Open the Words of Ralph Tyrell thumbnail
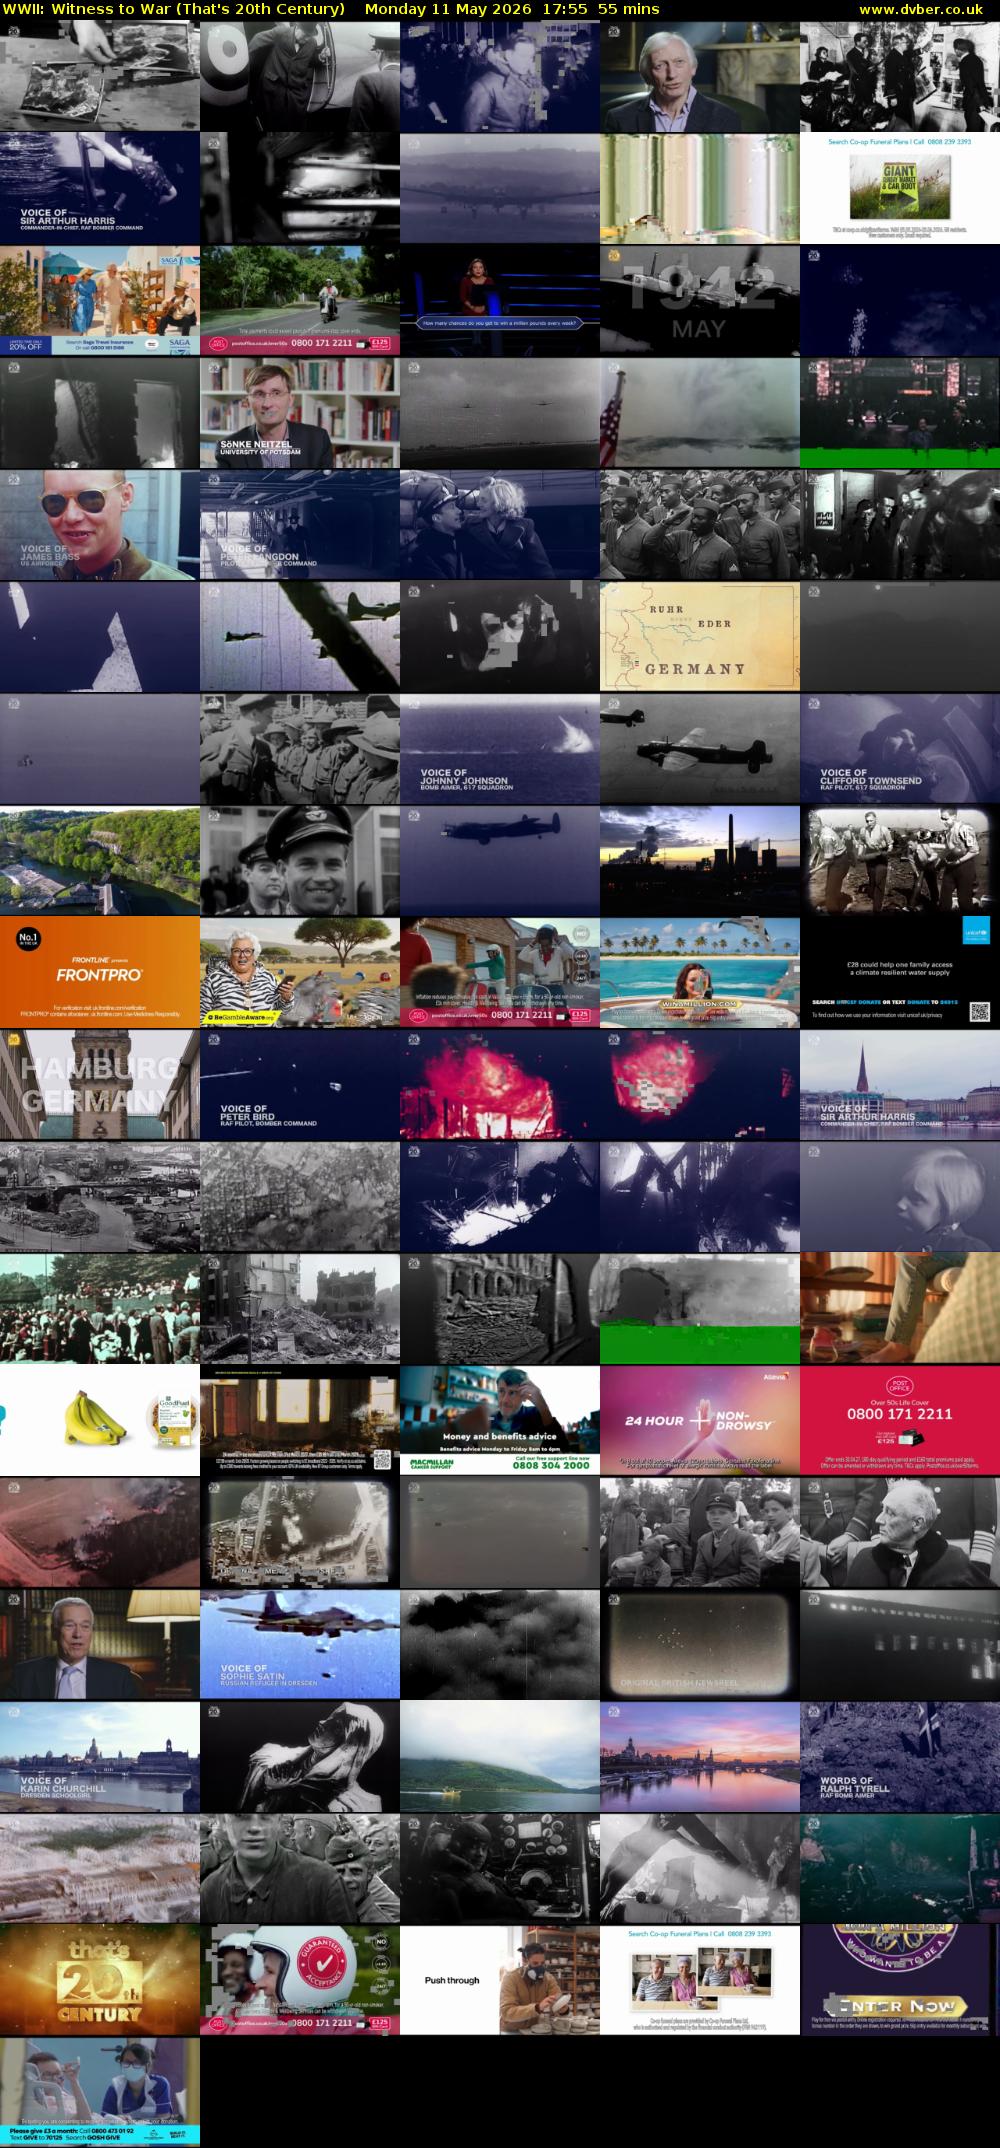 (x=900, y=1756)
